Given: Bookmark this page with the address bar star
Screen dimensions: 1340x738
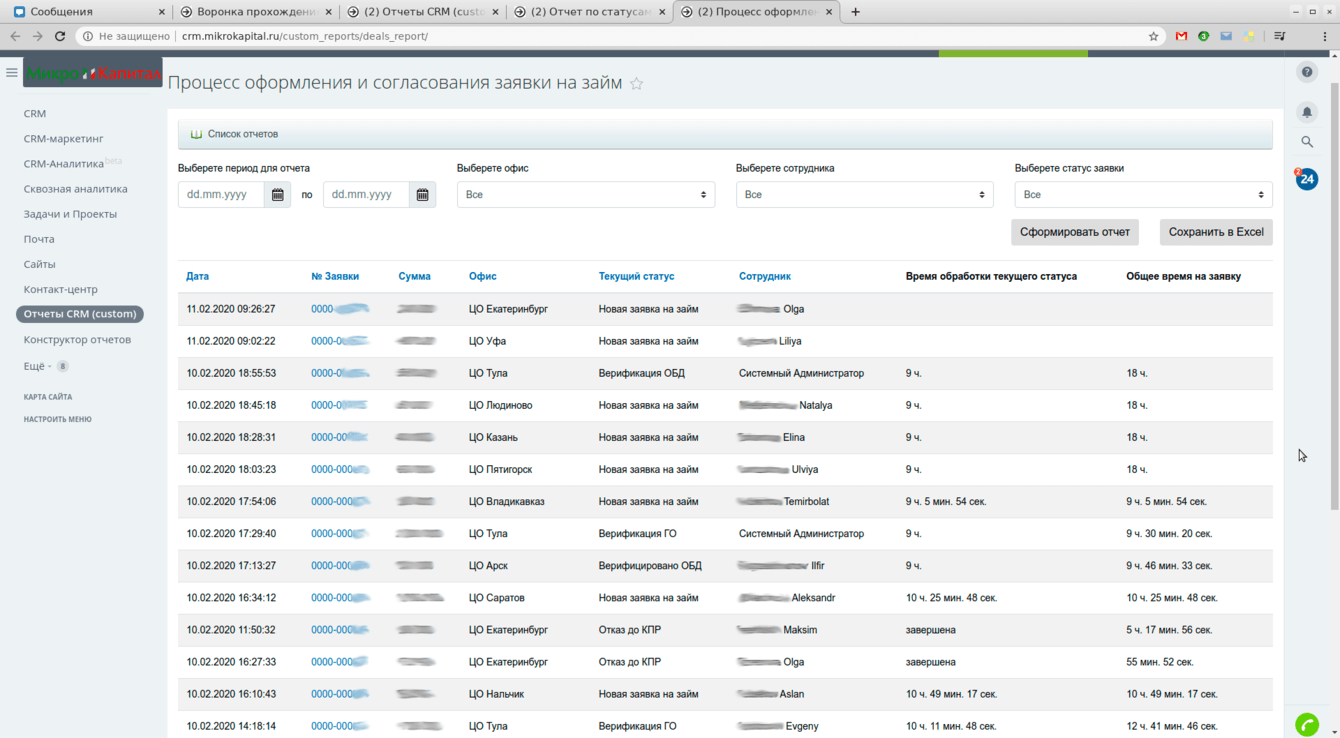Looking at the screenshot, I should (1153, 36).
